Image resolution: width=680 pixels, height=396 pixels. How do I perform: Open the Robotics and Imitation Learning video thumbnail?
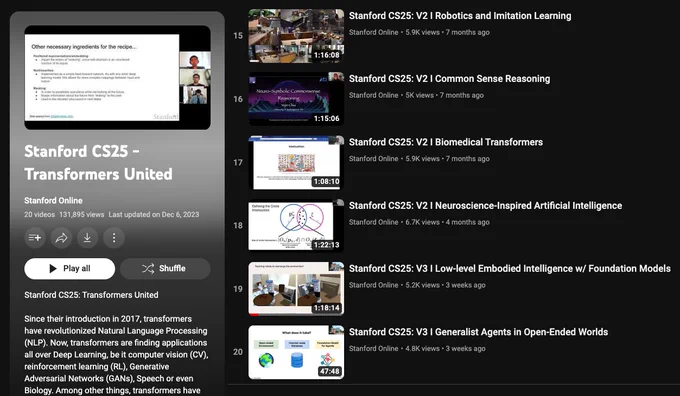[x=296, y=36]
